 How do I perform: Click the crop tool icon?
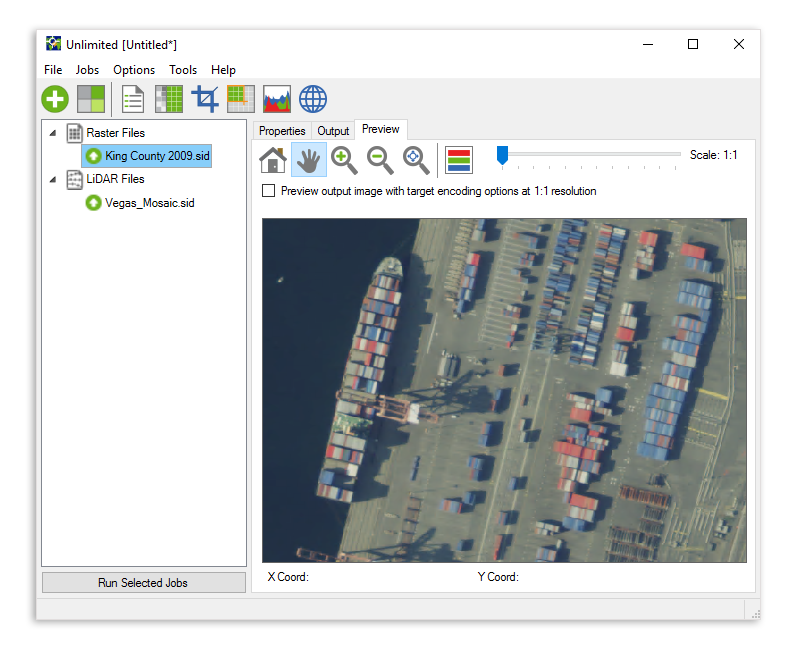[205, 99]
